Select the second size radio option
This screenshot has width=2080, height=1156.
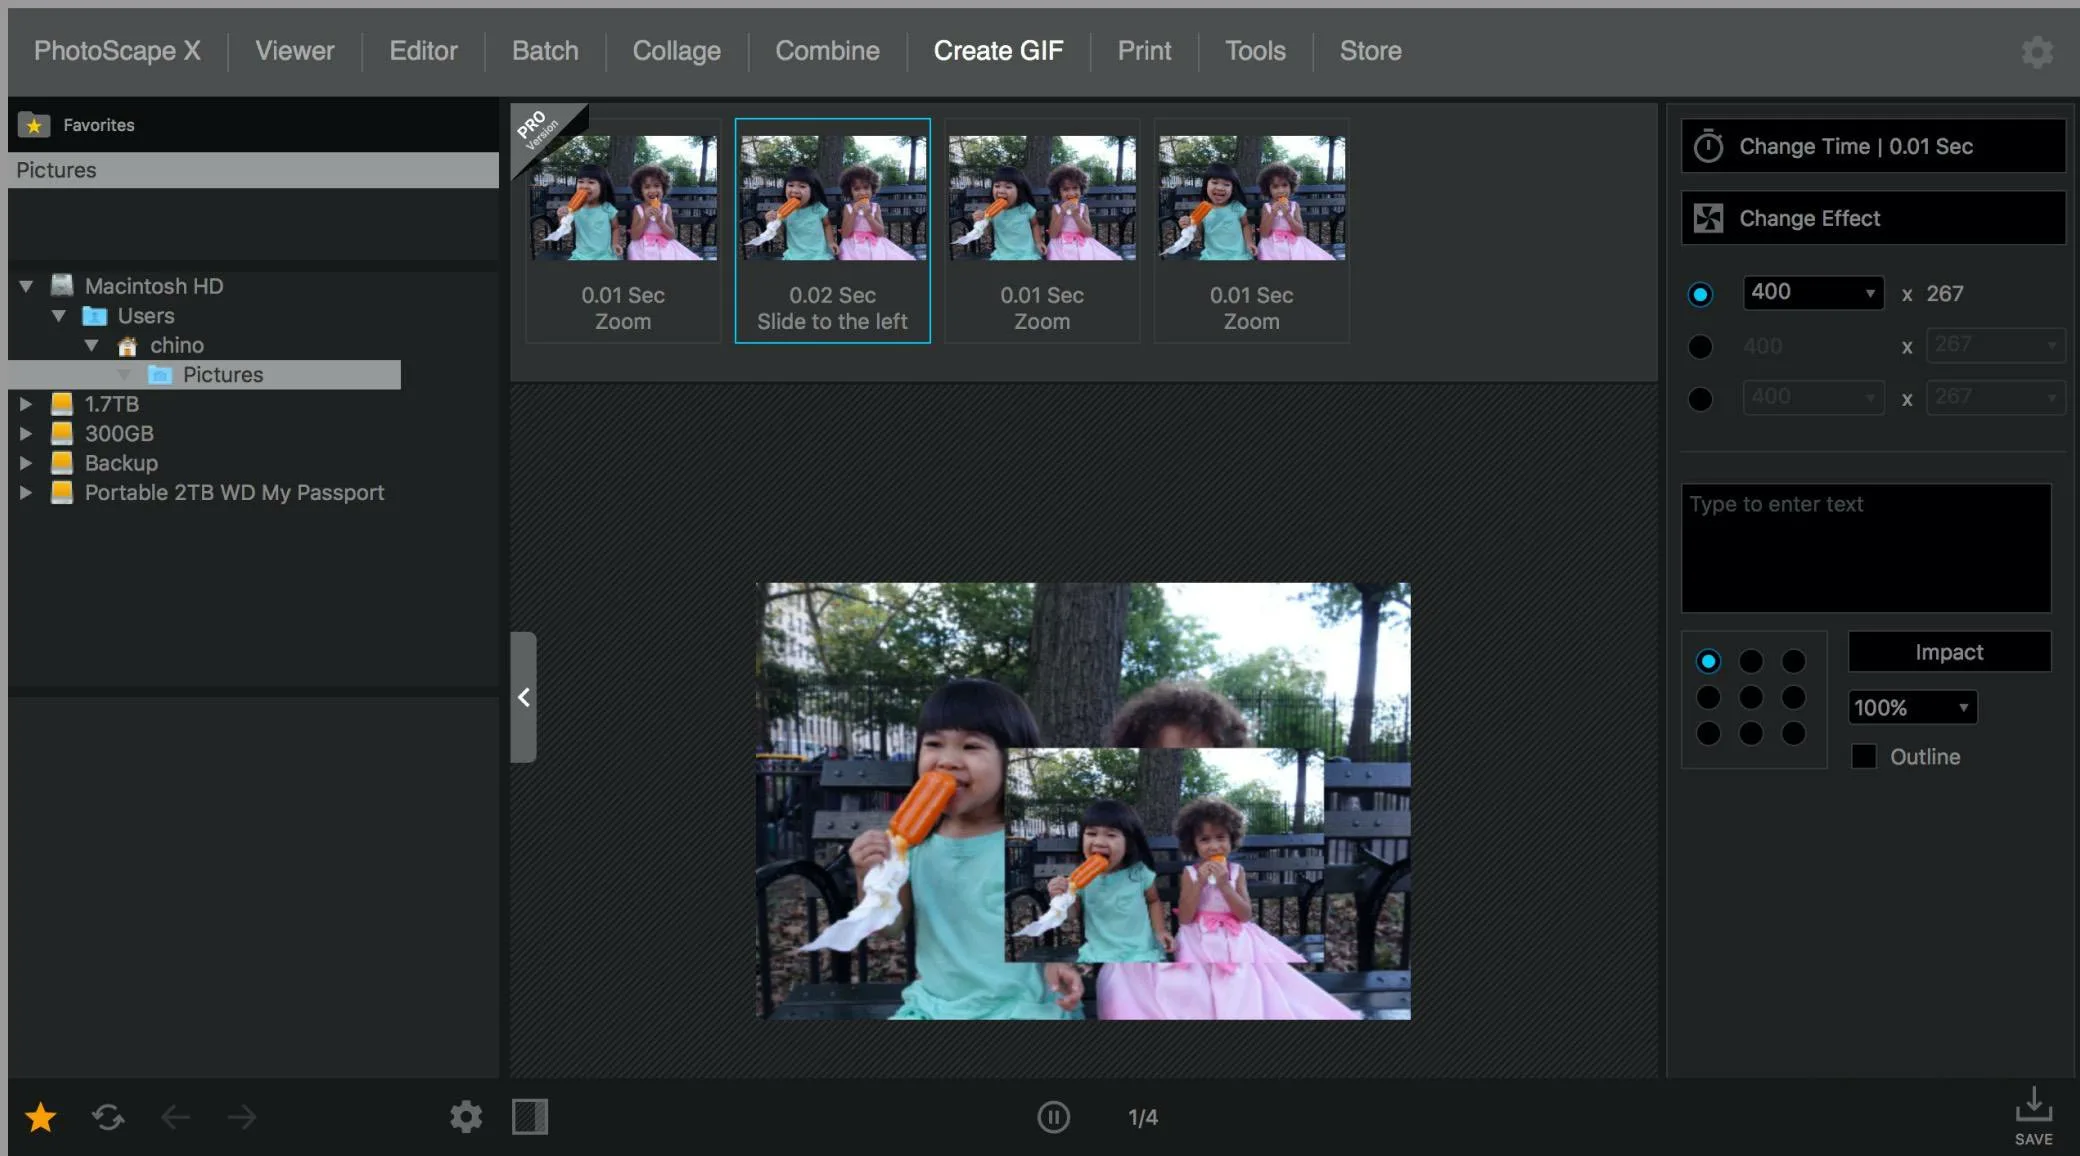[1700, 347]
